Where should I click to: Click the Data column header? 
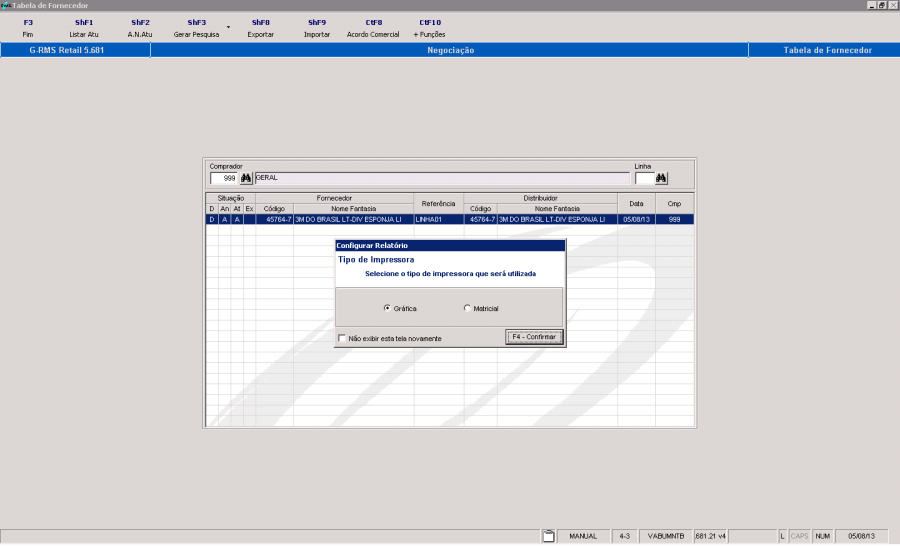point(636,204)
